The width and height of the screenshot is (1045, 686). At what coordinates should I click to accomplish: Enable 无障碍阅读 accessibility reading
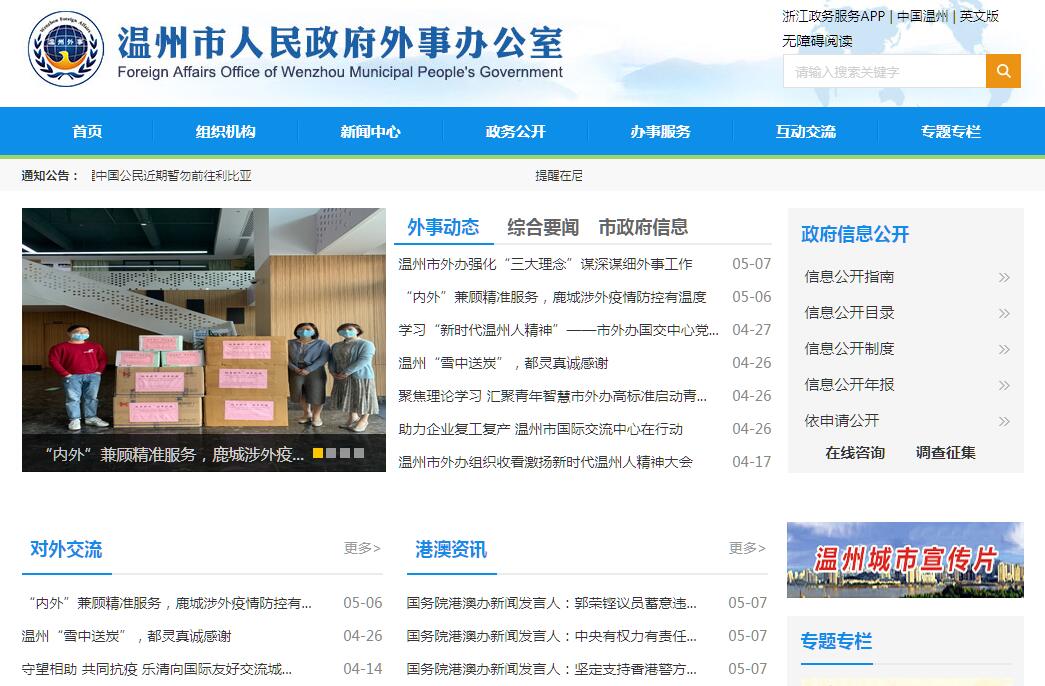point(817,41)
